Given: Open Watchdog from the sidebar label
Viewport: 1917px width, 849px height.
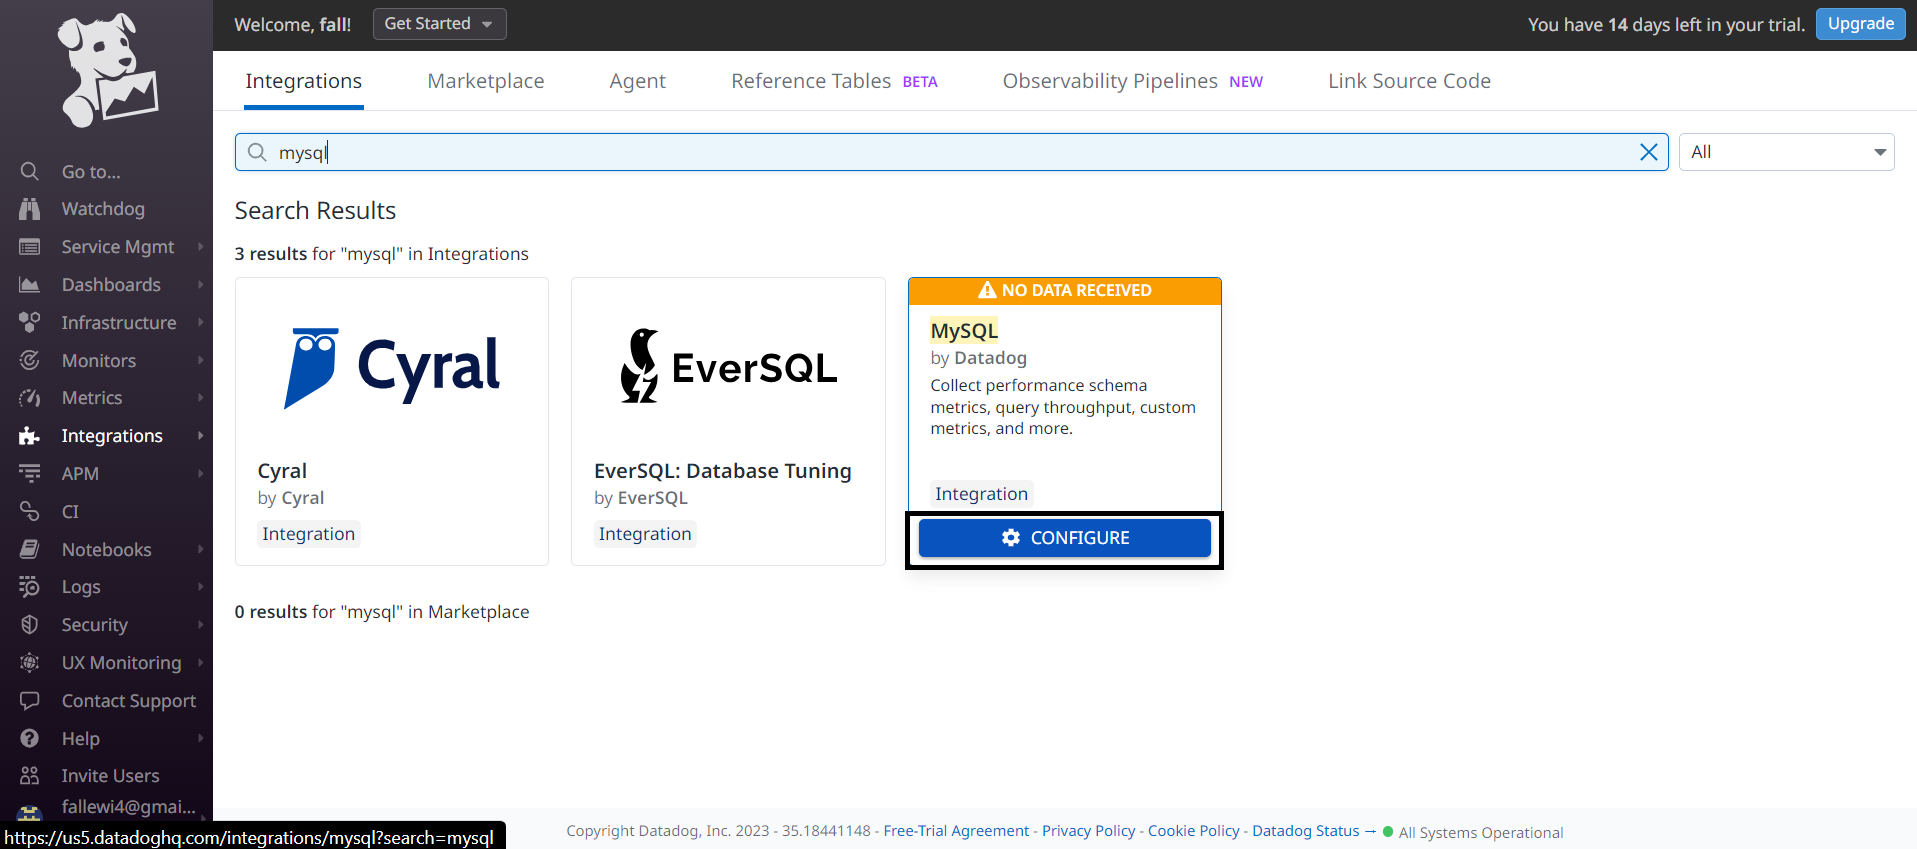Looking at the screenshot, I should pos(103,209).
